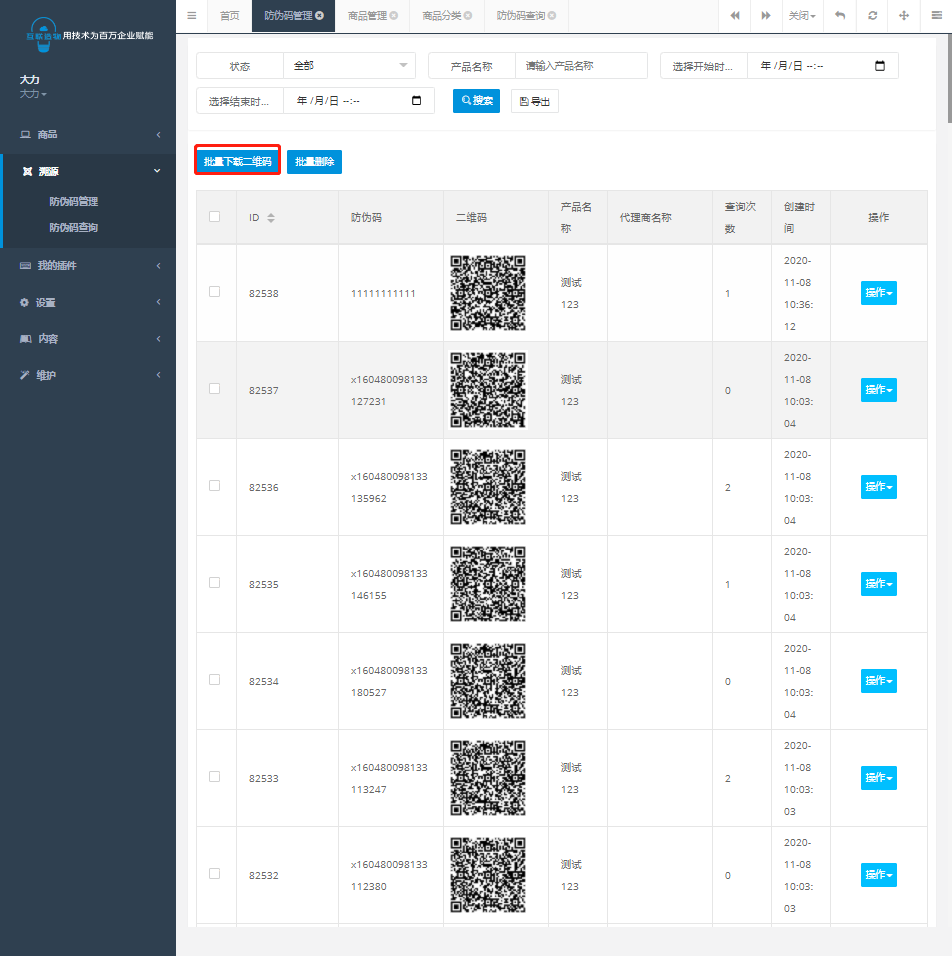Click the 批量删除 button
The height and width of the screenshot is (956, 952).
tap(314, 162)
